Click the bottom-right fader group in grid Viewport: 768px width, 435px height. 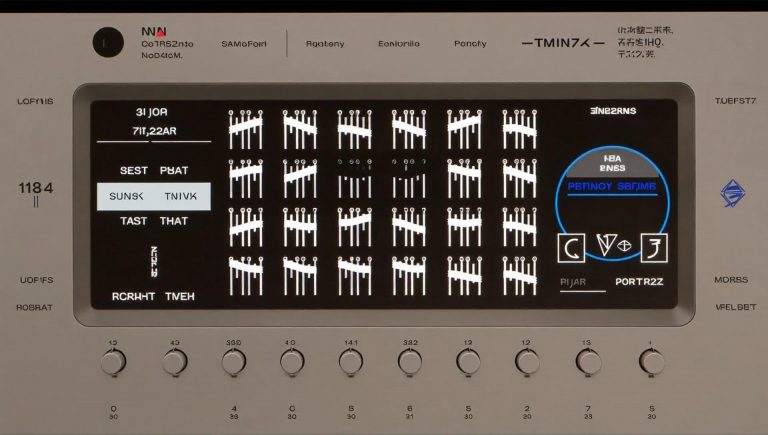click(518, 273)
